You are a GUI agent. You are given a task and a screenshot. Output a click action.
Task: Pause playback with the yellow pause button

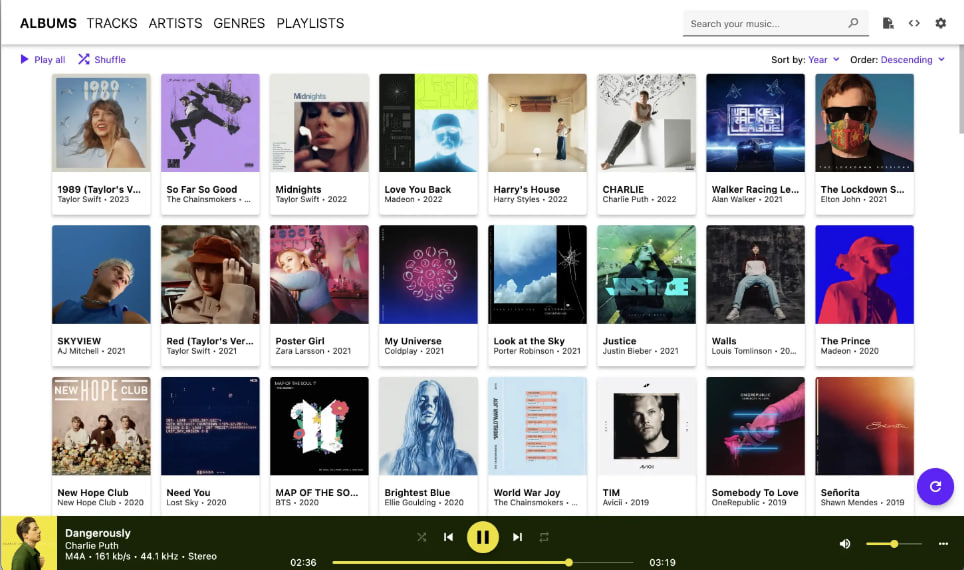tap(483, 537)
